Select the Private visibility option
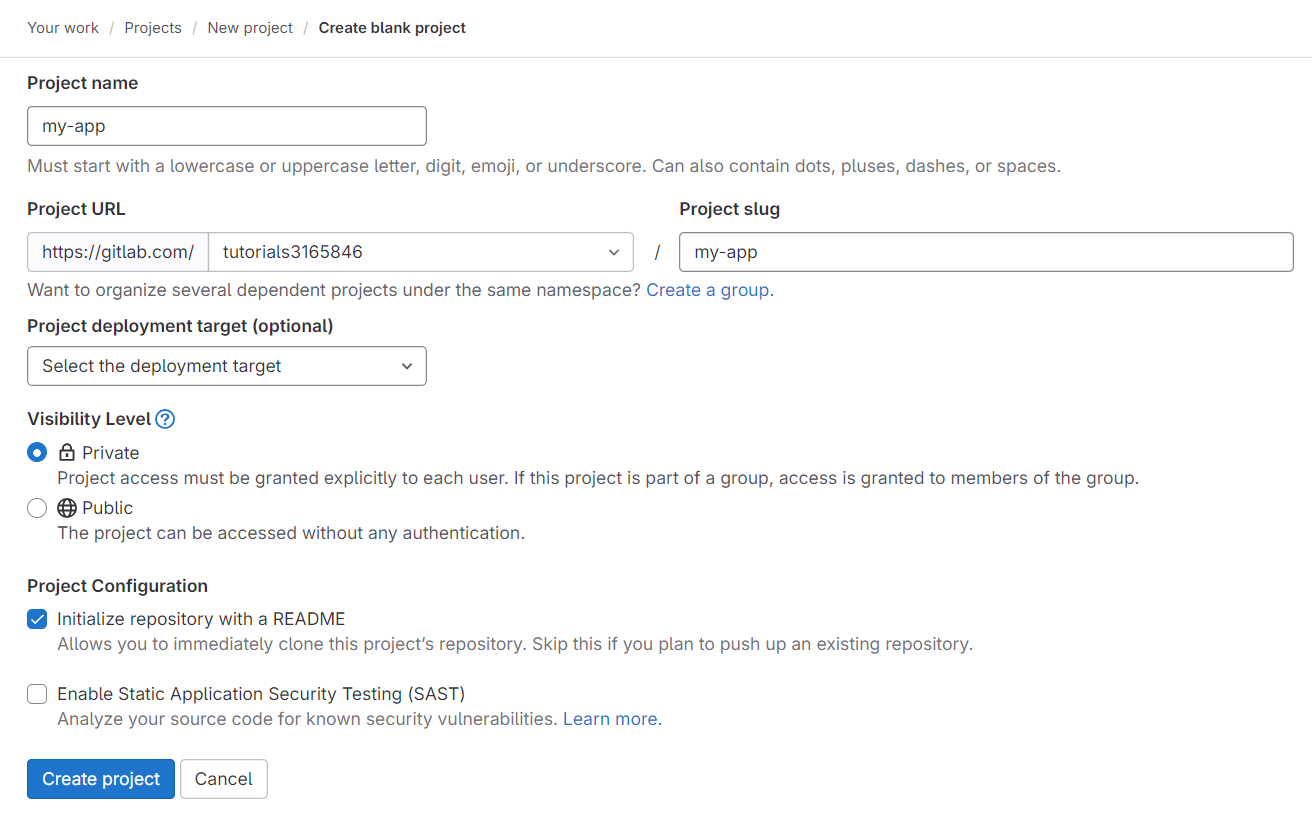This screenshot has width=1312, height=816. click(x=36, y=452)
